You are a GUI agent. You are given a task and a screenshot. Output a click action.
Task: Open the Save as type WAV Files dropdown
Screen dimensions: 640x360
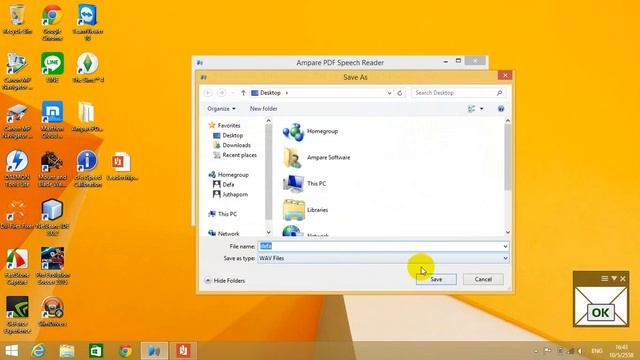coord(383,258)
